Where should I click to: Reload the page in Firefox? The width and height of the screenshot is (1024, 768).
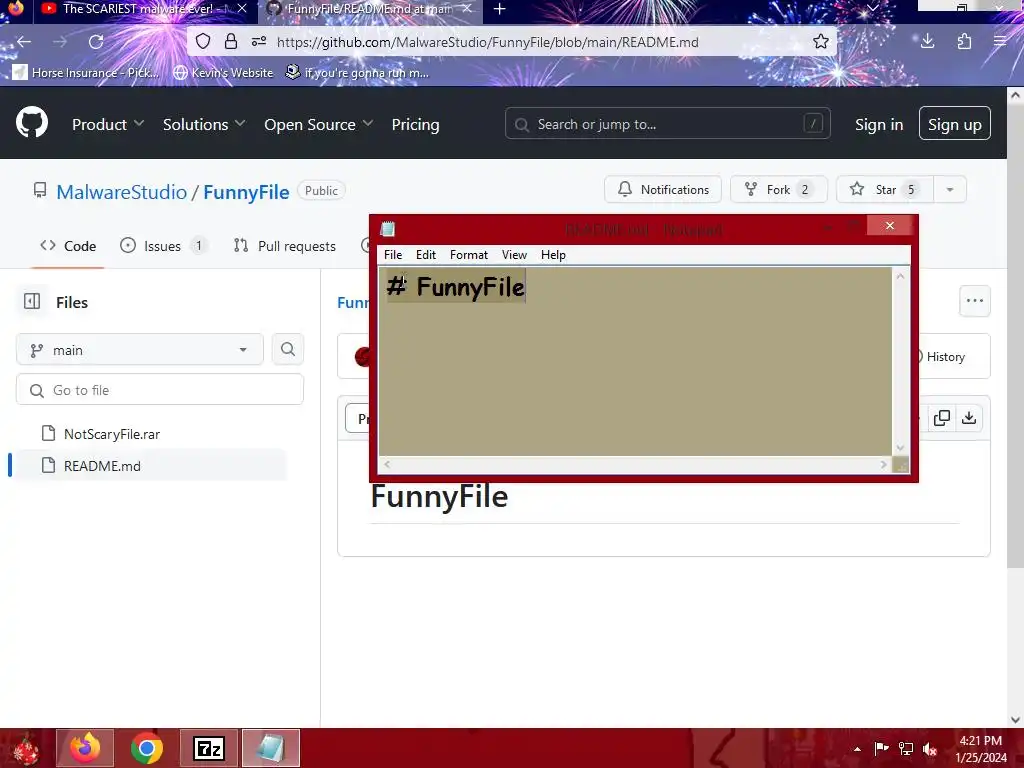pyautogui.click(x=96, y=42)
